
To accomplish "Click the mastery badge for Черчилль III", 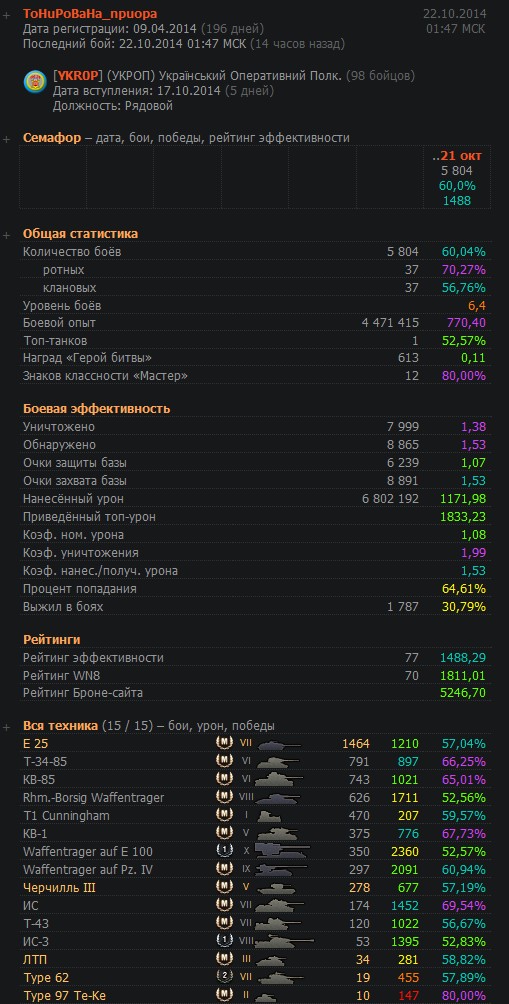I will (x=224, y=887).
